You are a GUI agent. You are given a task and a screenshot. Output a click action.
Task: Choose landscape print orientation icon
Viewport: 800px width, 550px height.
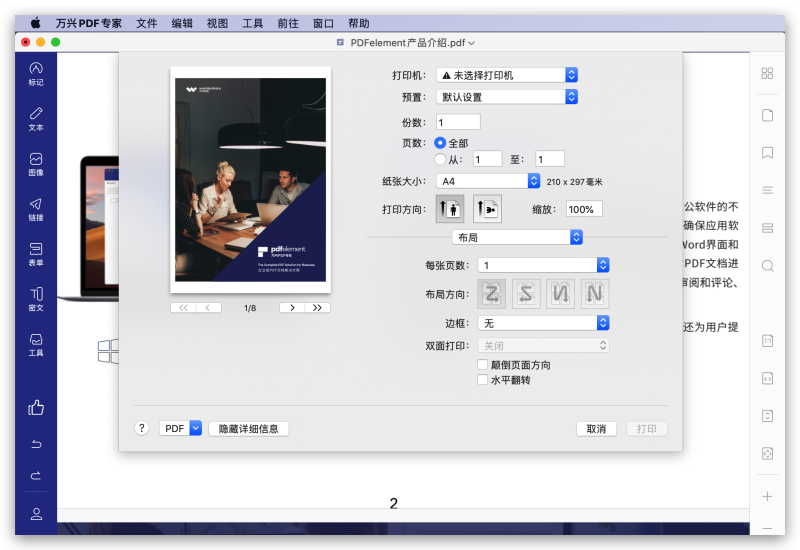[487, 209]
